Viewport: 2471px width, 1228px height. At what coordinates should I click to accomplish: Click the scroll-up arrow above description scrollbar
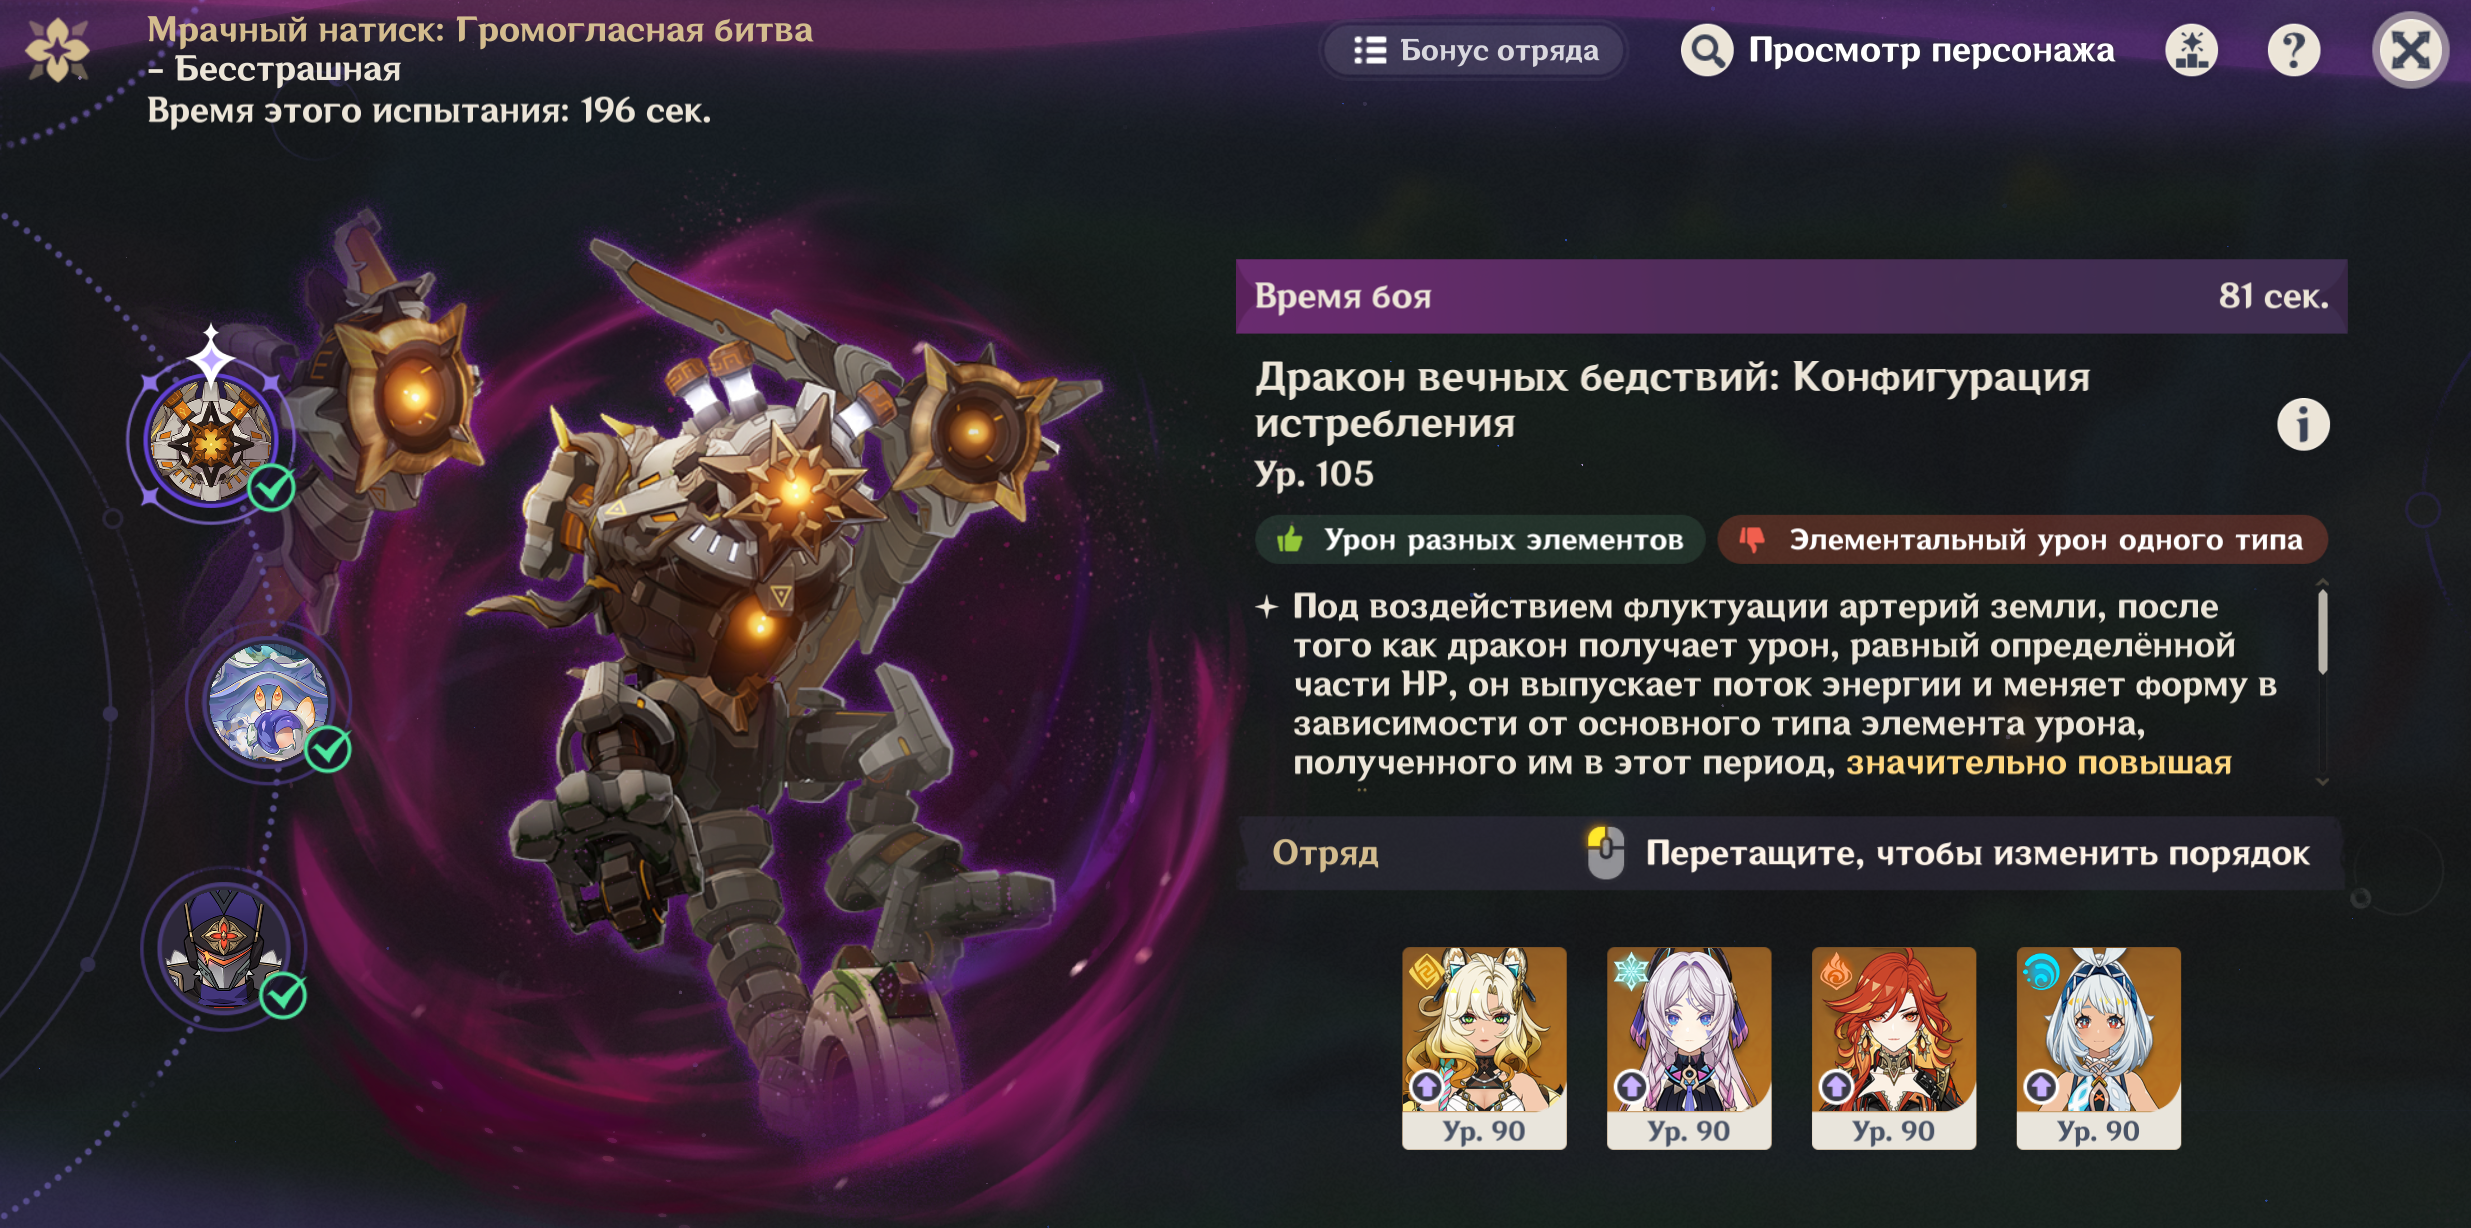2322,582
